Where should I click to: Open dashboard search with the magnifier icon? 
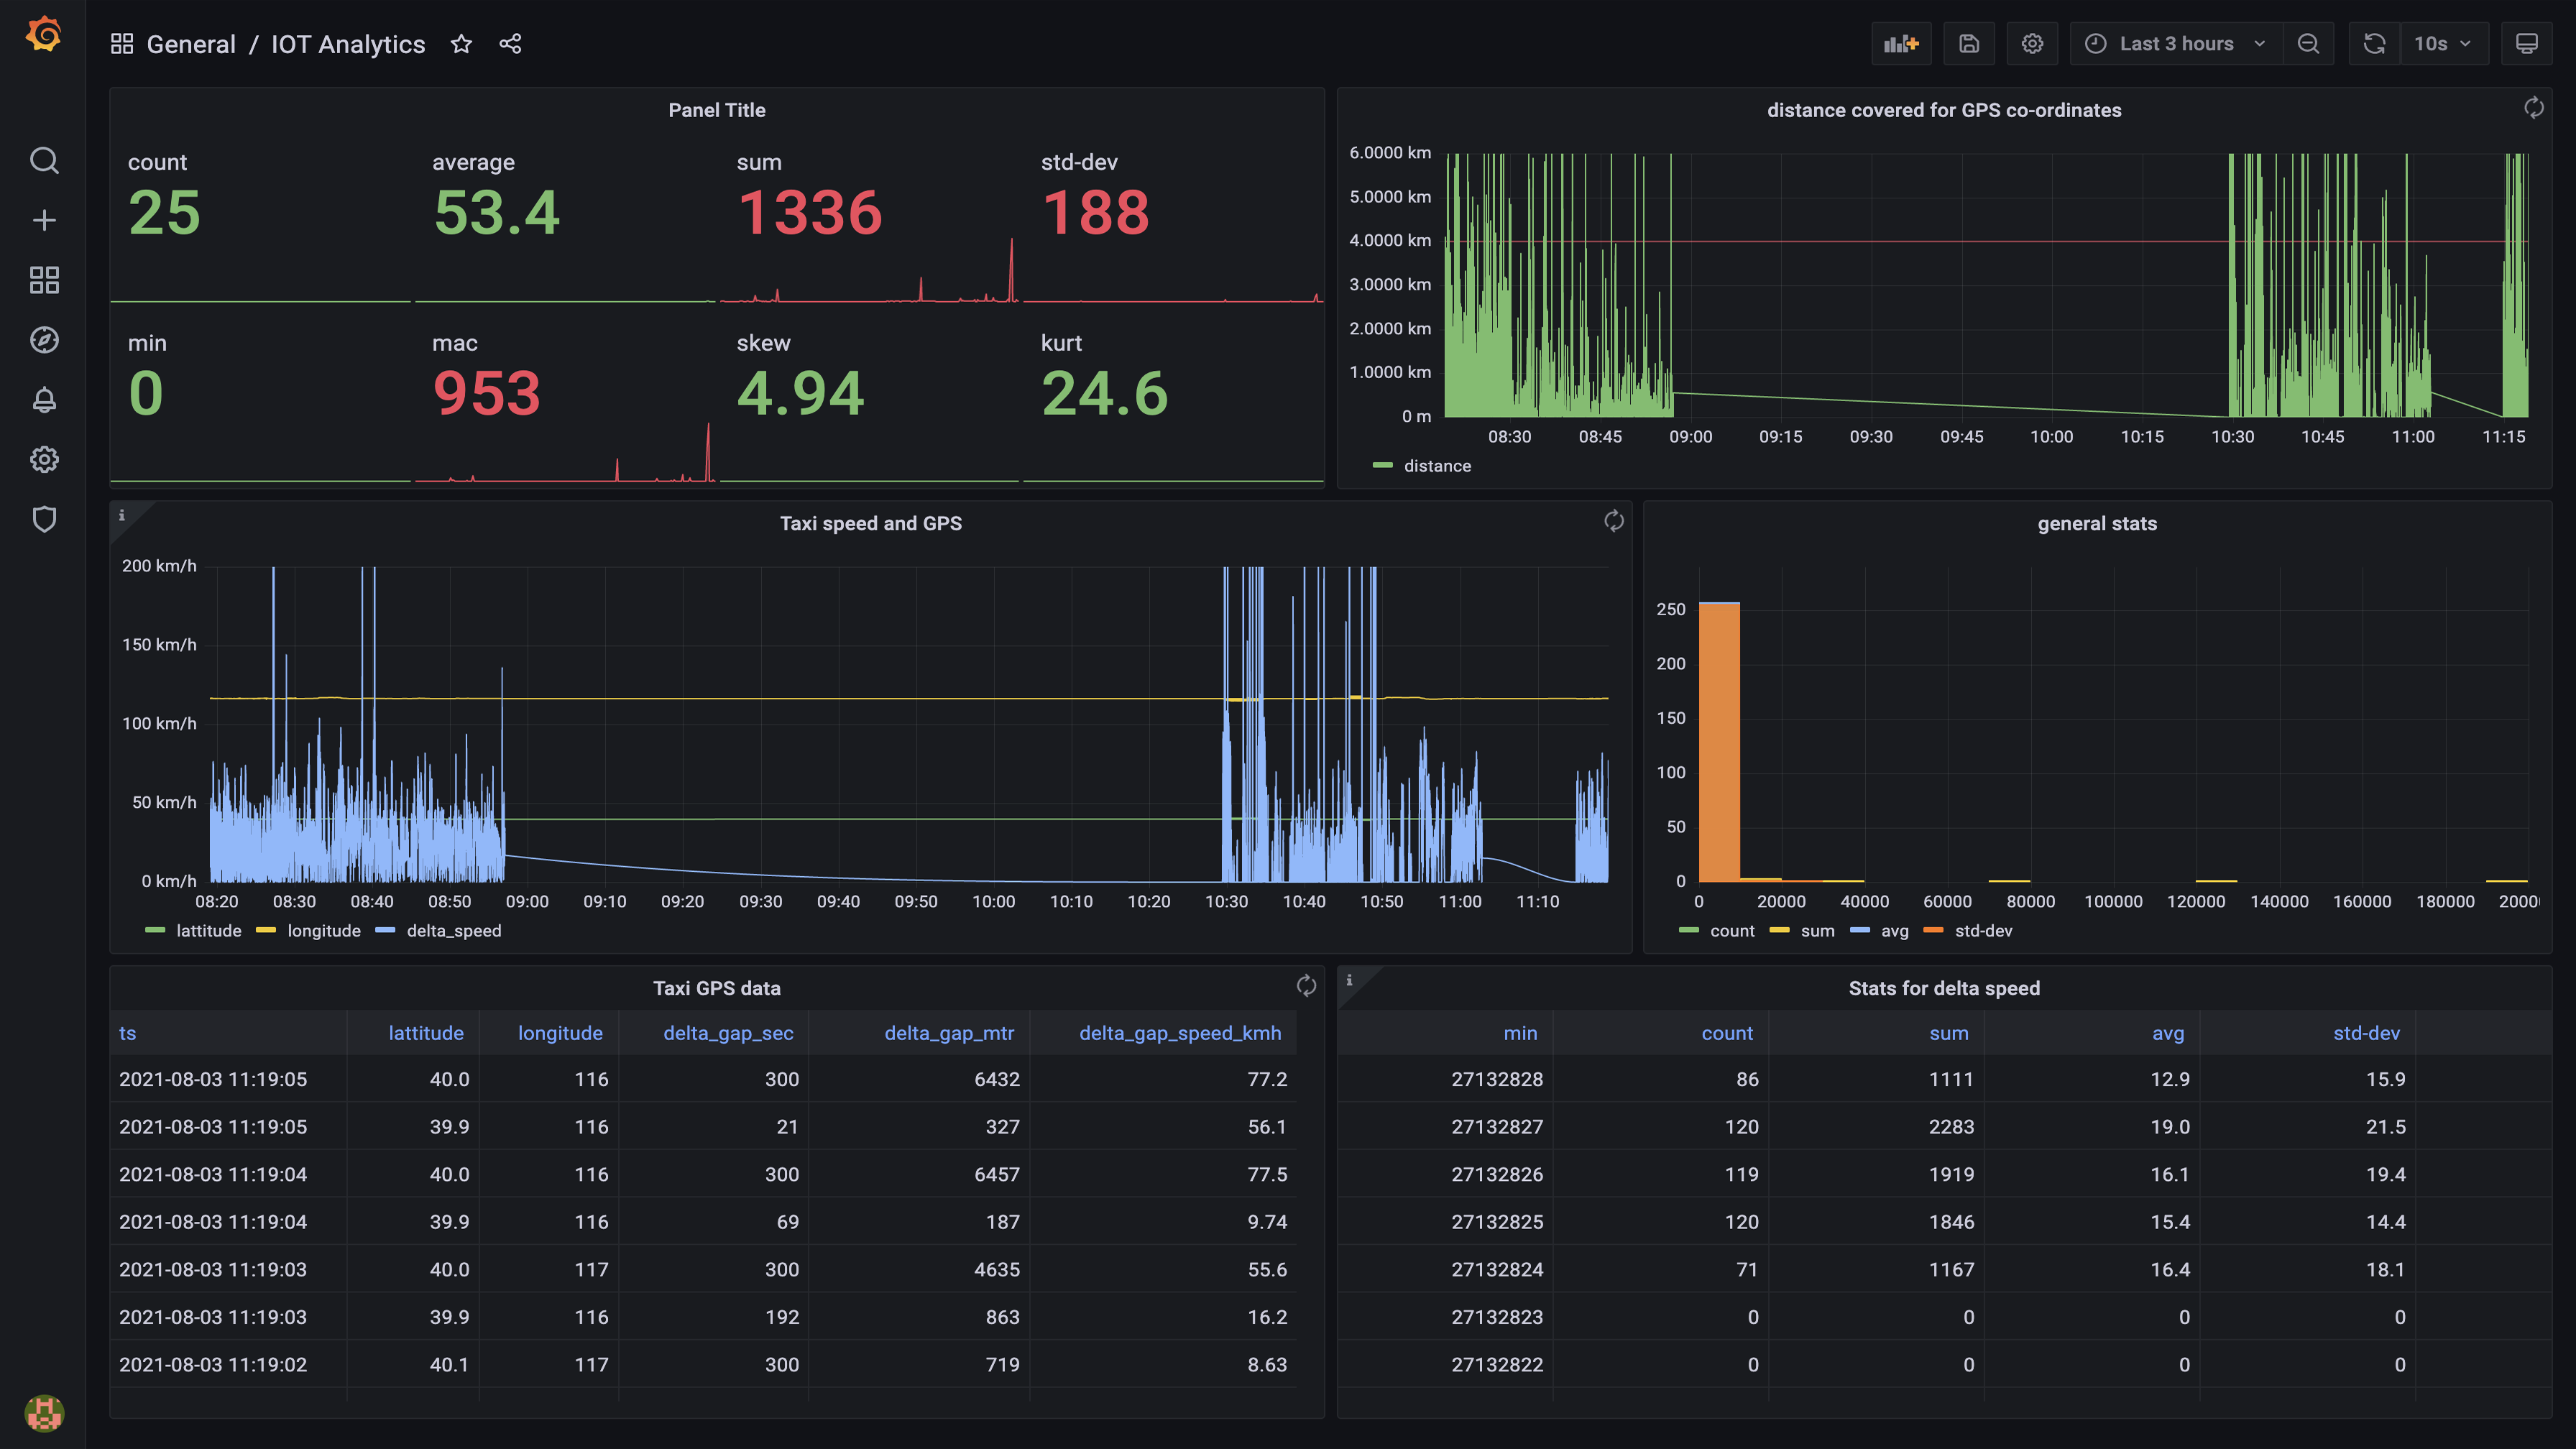point(44,160)
